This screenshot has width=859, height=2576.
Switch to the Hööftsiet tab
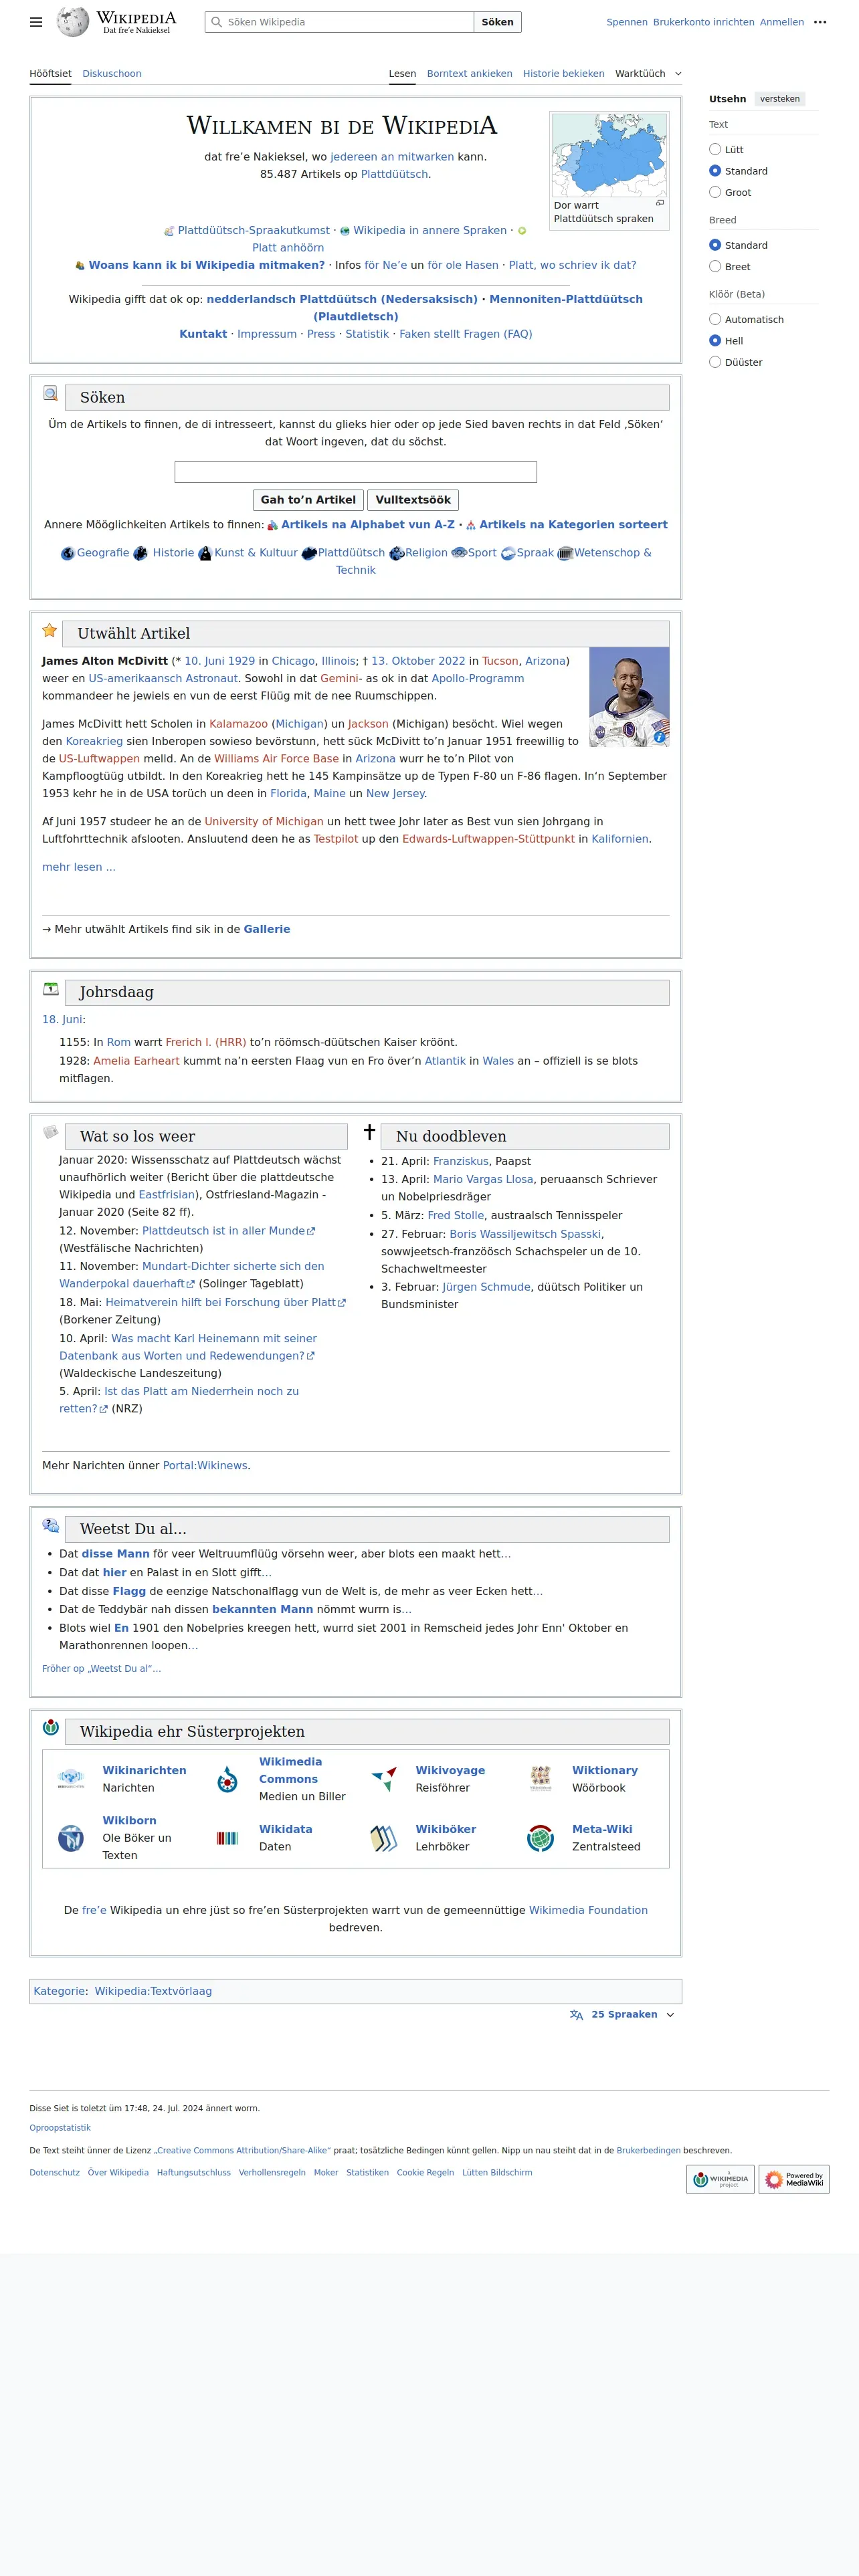point(50,74)
